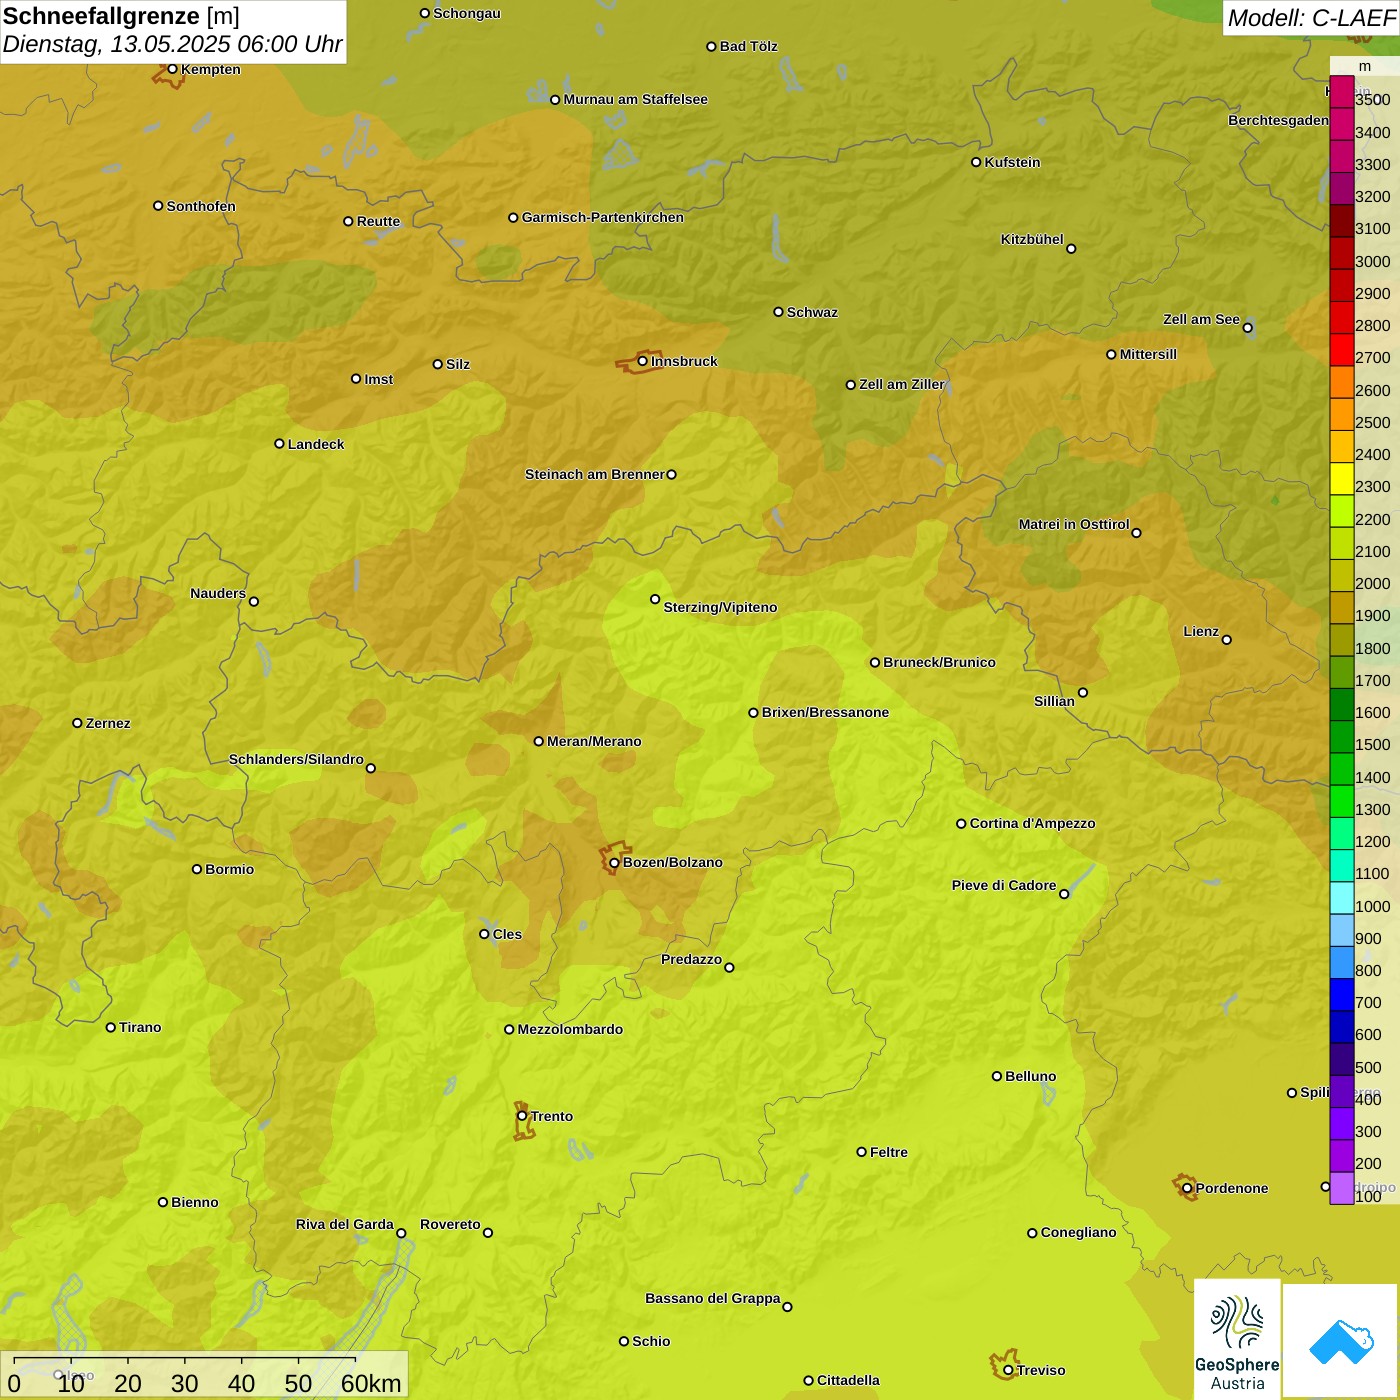Viewport: 1400px width, 1400px height.
Task: Click the Sonthofen location dot
Action: pyautogui.click(x=158, y=206)
